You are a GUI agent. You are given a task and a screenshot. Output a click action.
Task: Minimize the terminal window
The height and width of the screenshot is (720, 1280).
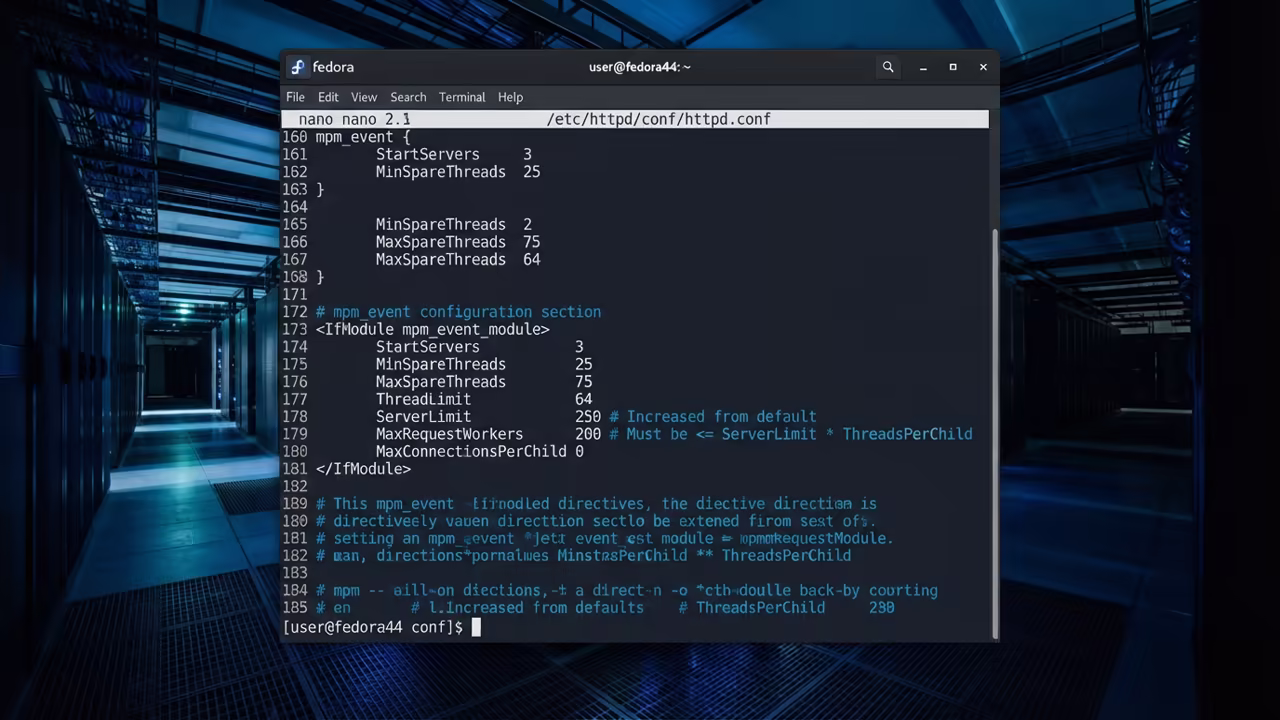pyautogui.click(x=923, y=67)
